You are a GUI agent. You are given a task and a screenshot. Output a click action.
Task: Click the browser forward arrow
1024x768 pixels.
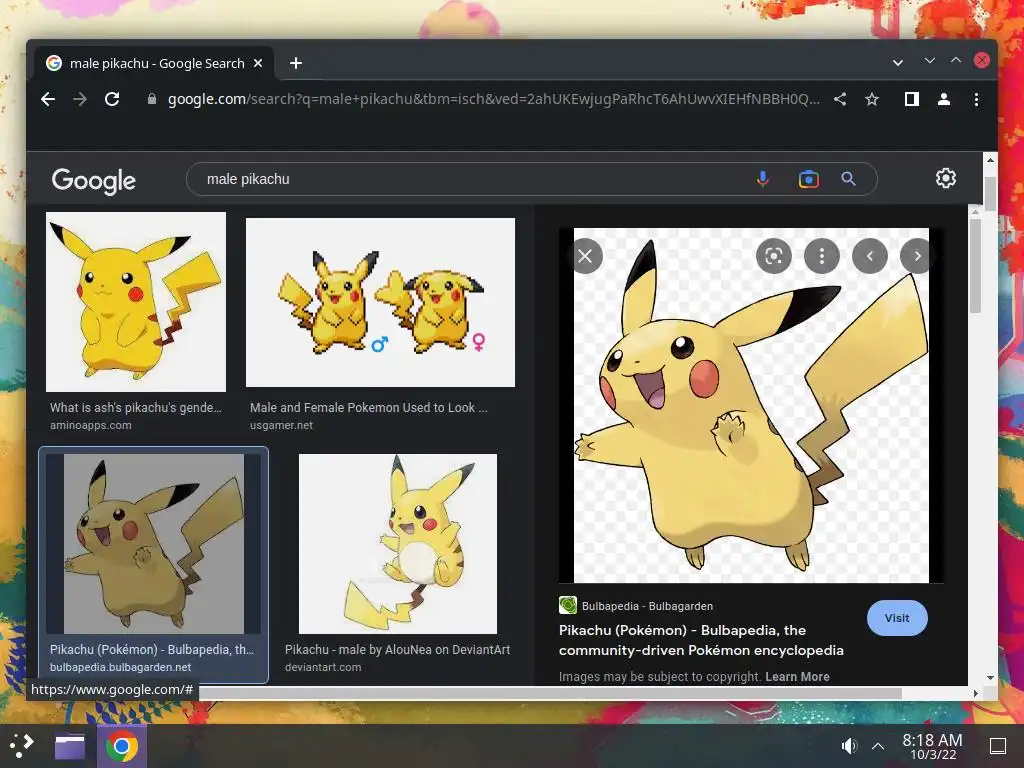80,99
